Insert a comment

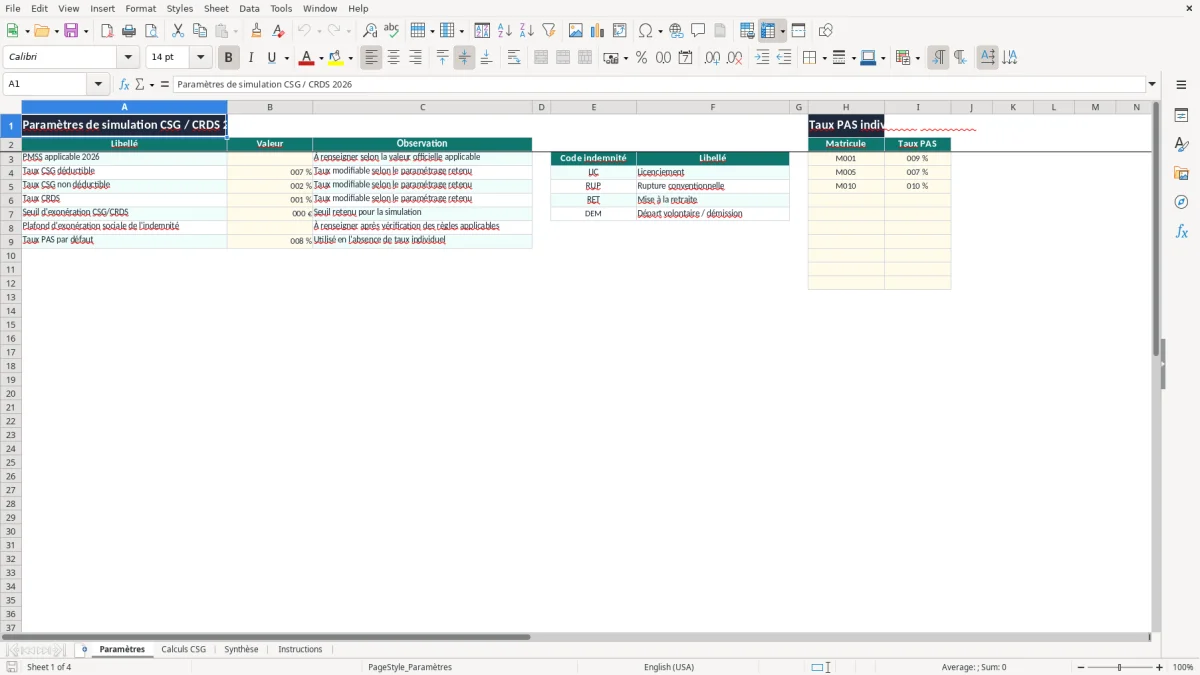pos(699,31)
